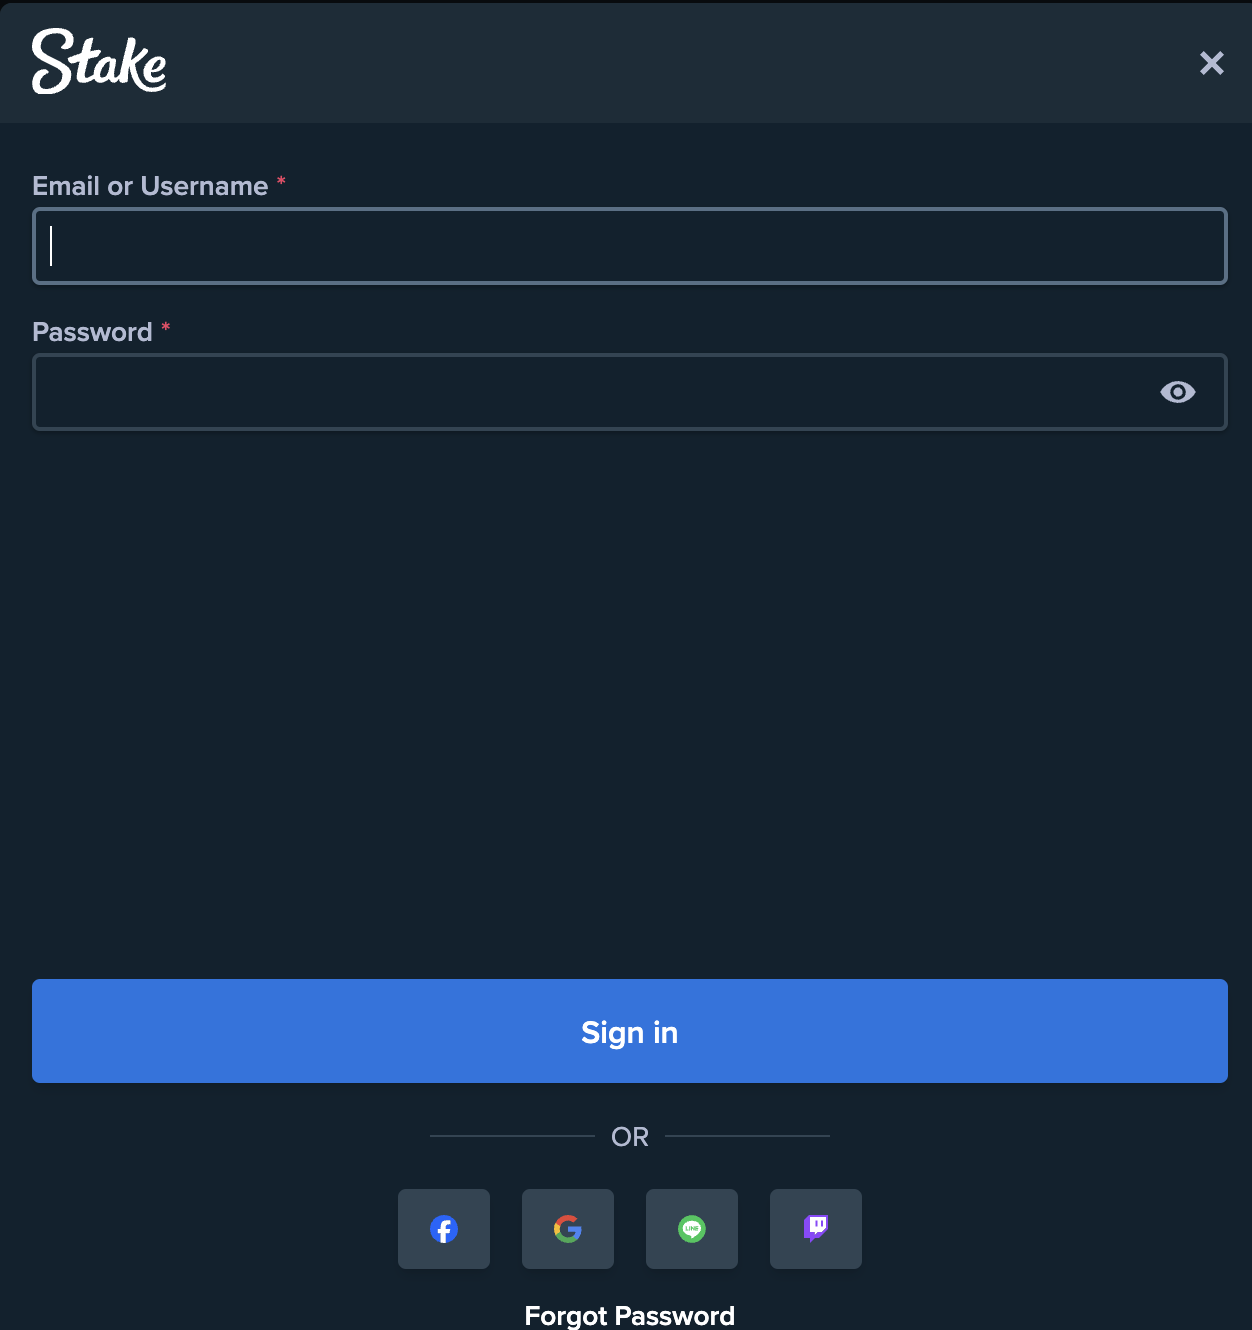Viewport: 1252px width, 1330px height.
Task: Focus the Email or Username field
Action: (630, 246)
